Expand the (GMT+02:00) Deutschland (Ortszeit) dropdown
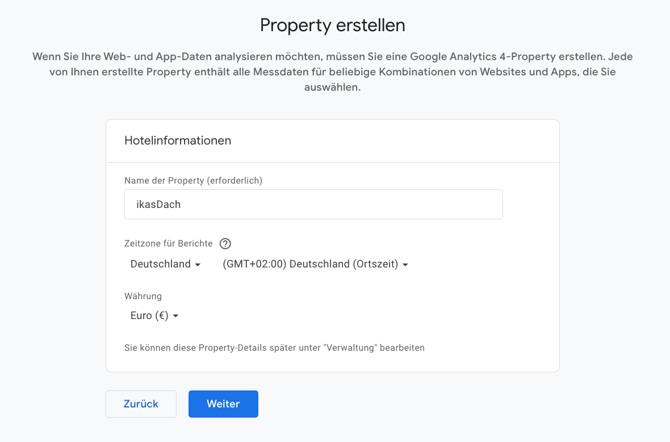Viewport: 670px width, 442px height. tap(315, 264)
